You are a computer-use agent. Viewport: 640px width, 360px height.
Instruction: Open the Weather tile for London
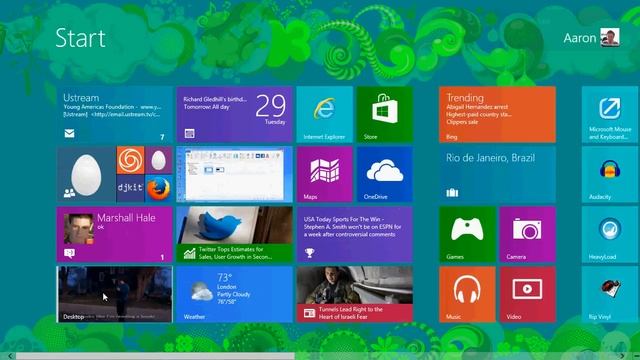point(234,294)
